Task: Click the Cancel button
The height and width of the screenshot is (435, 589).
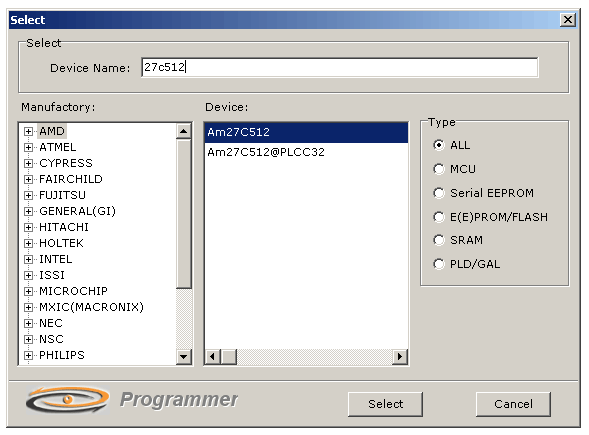Action: pos(513,404)
